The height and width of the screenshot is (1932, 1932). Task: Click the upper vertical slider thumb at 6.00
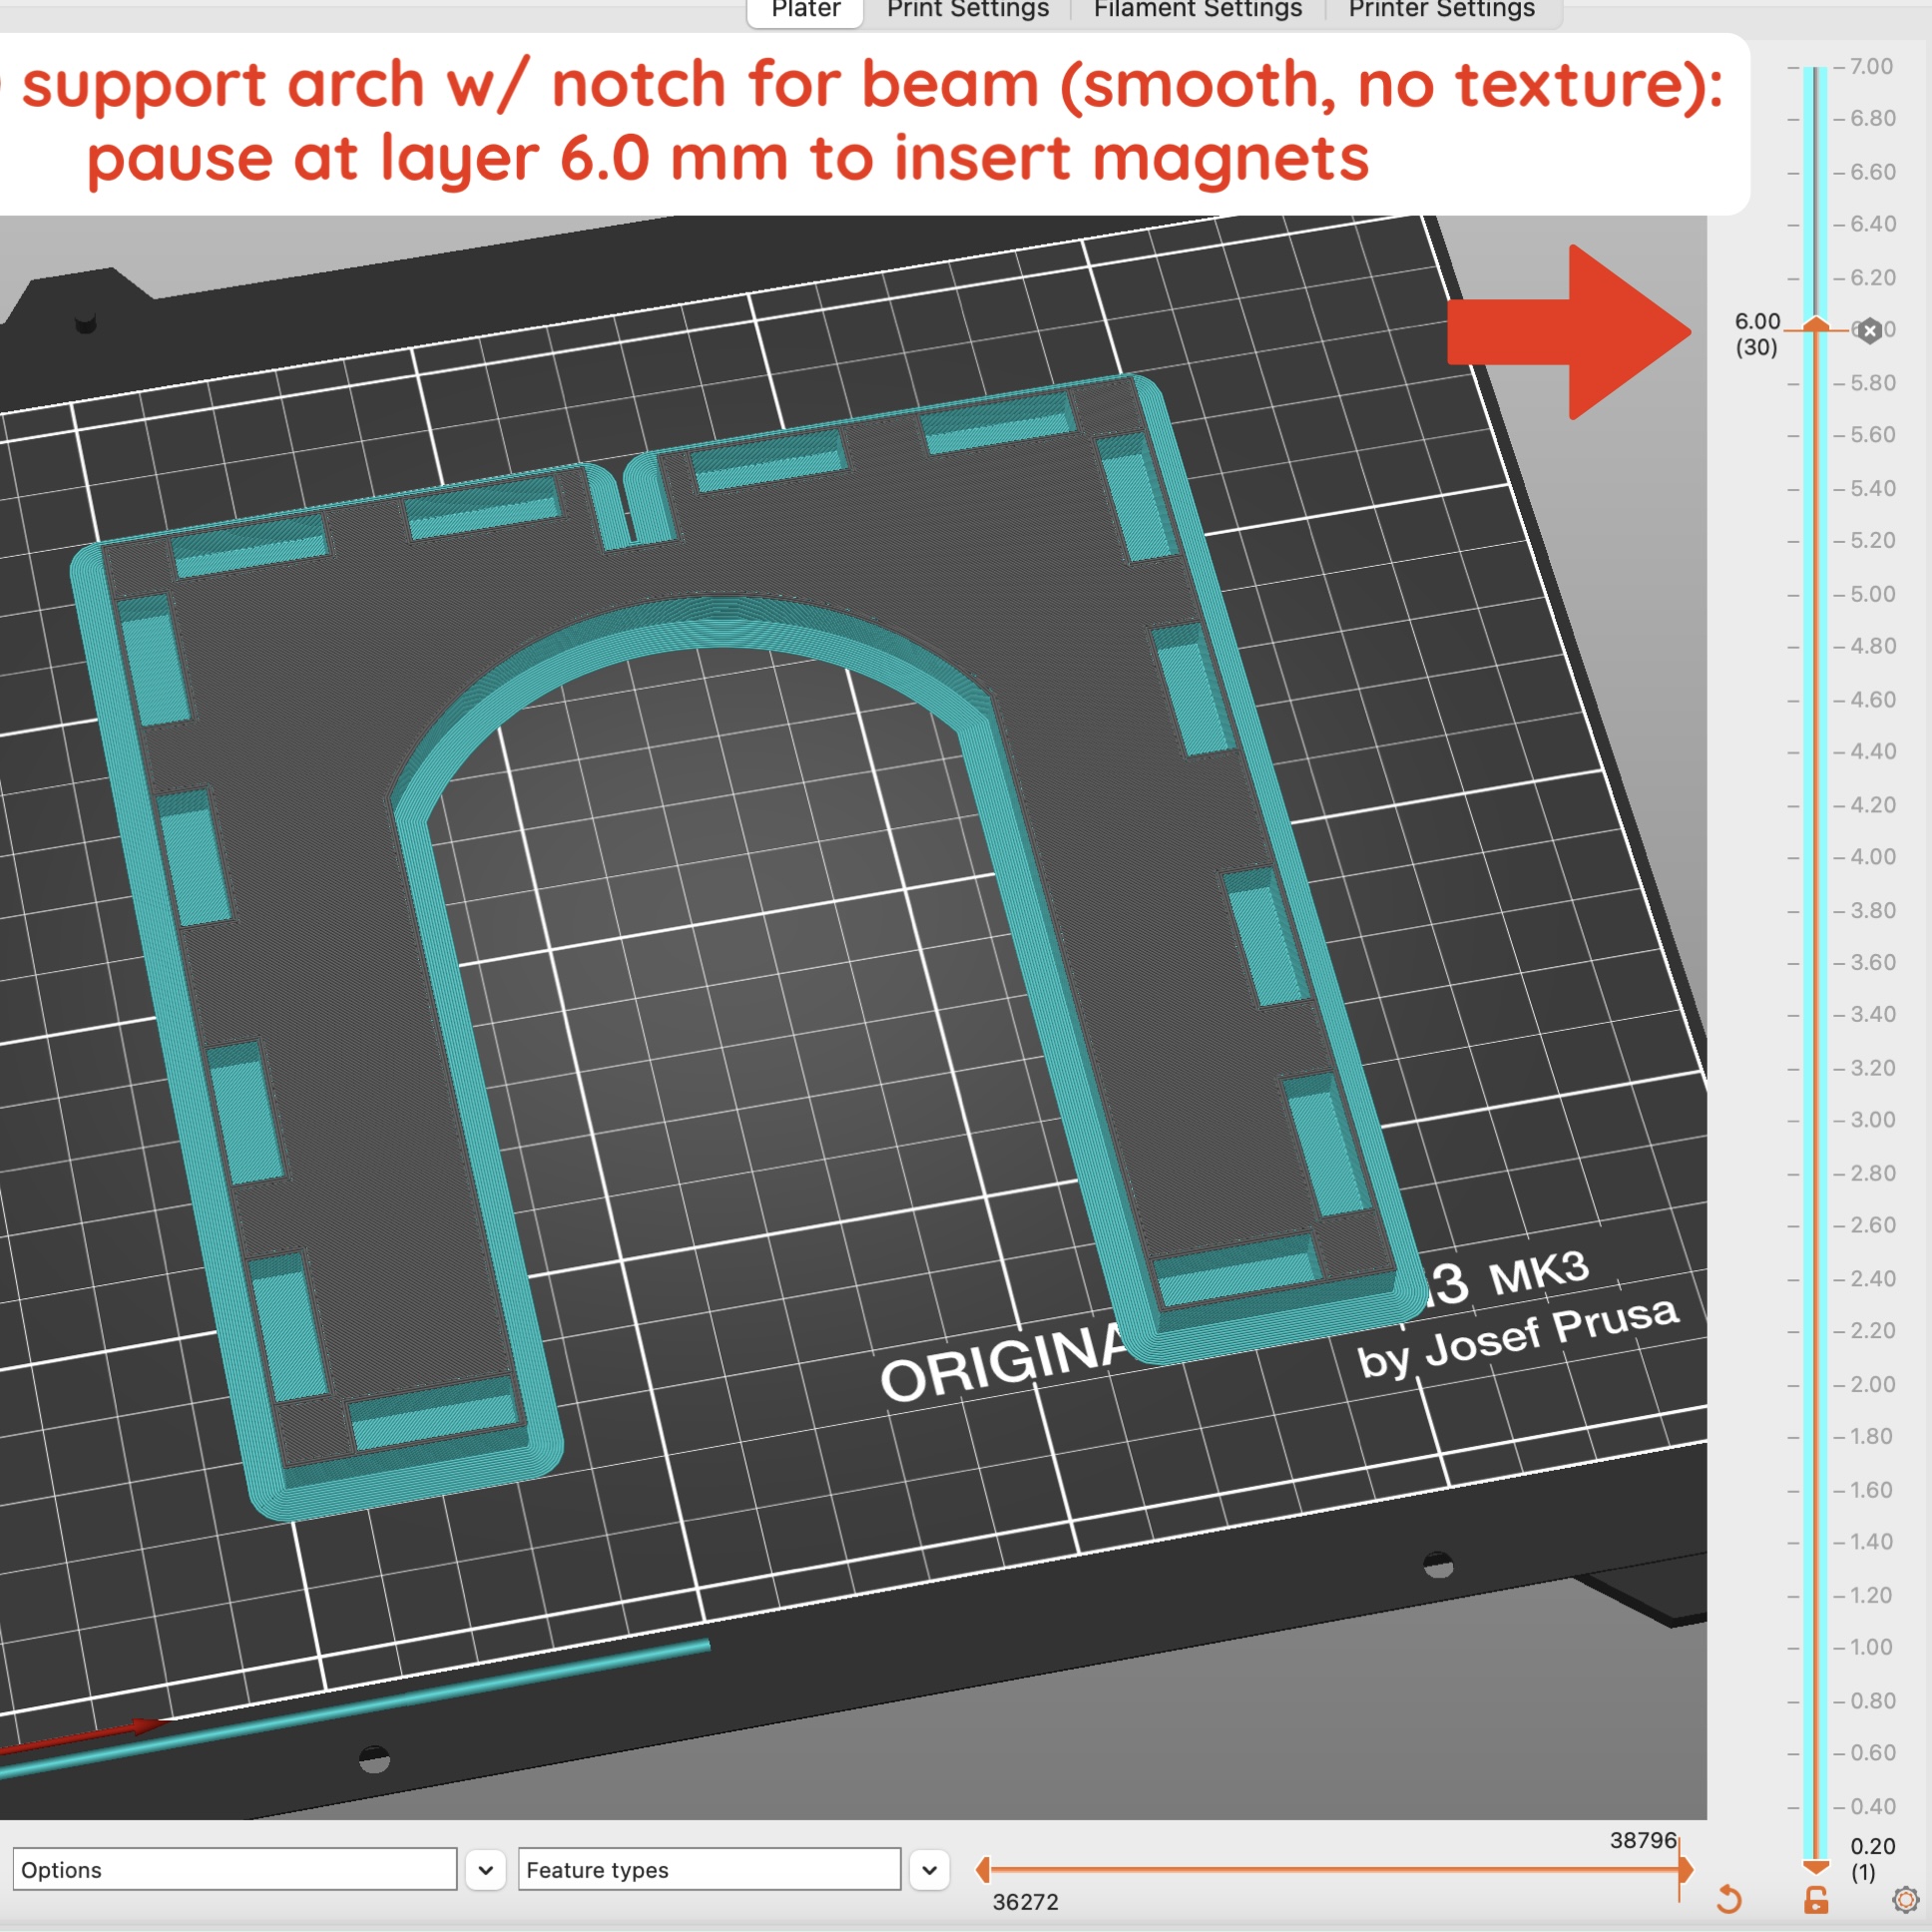click(1816, 323)
